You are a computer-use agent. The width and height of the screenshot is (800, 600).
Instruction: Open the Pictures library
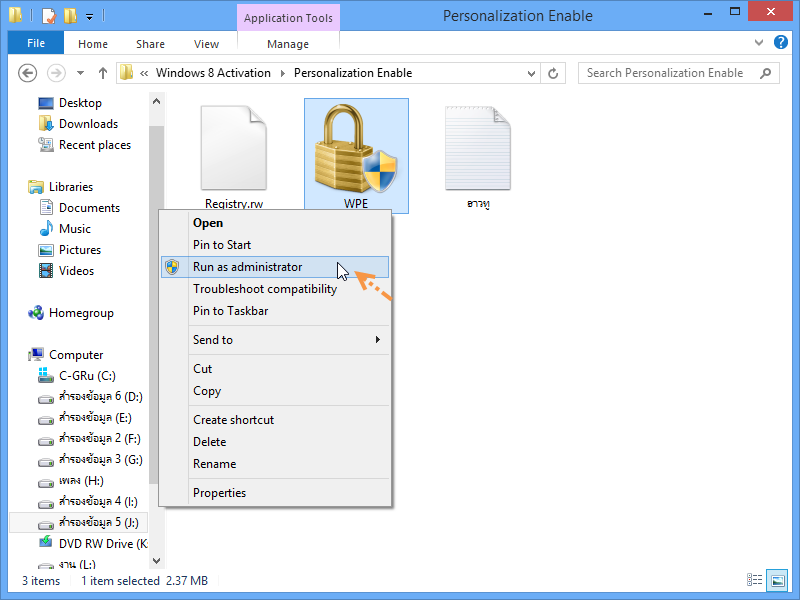(70, 250)
